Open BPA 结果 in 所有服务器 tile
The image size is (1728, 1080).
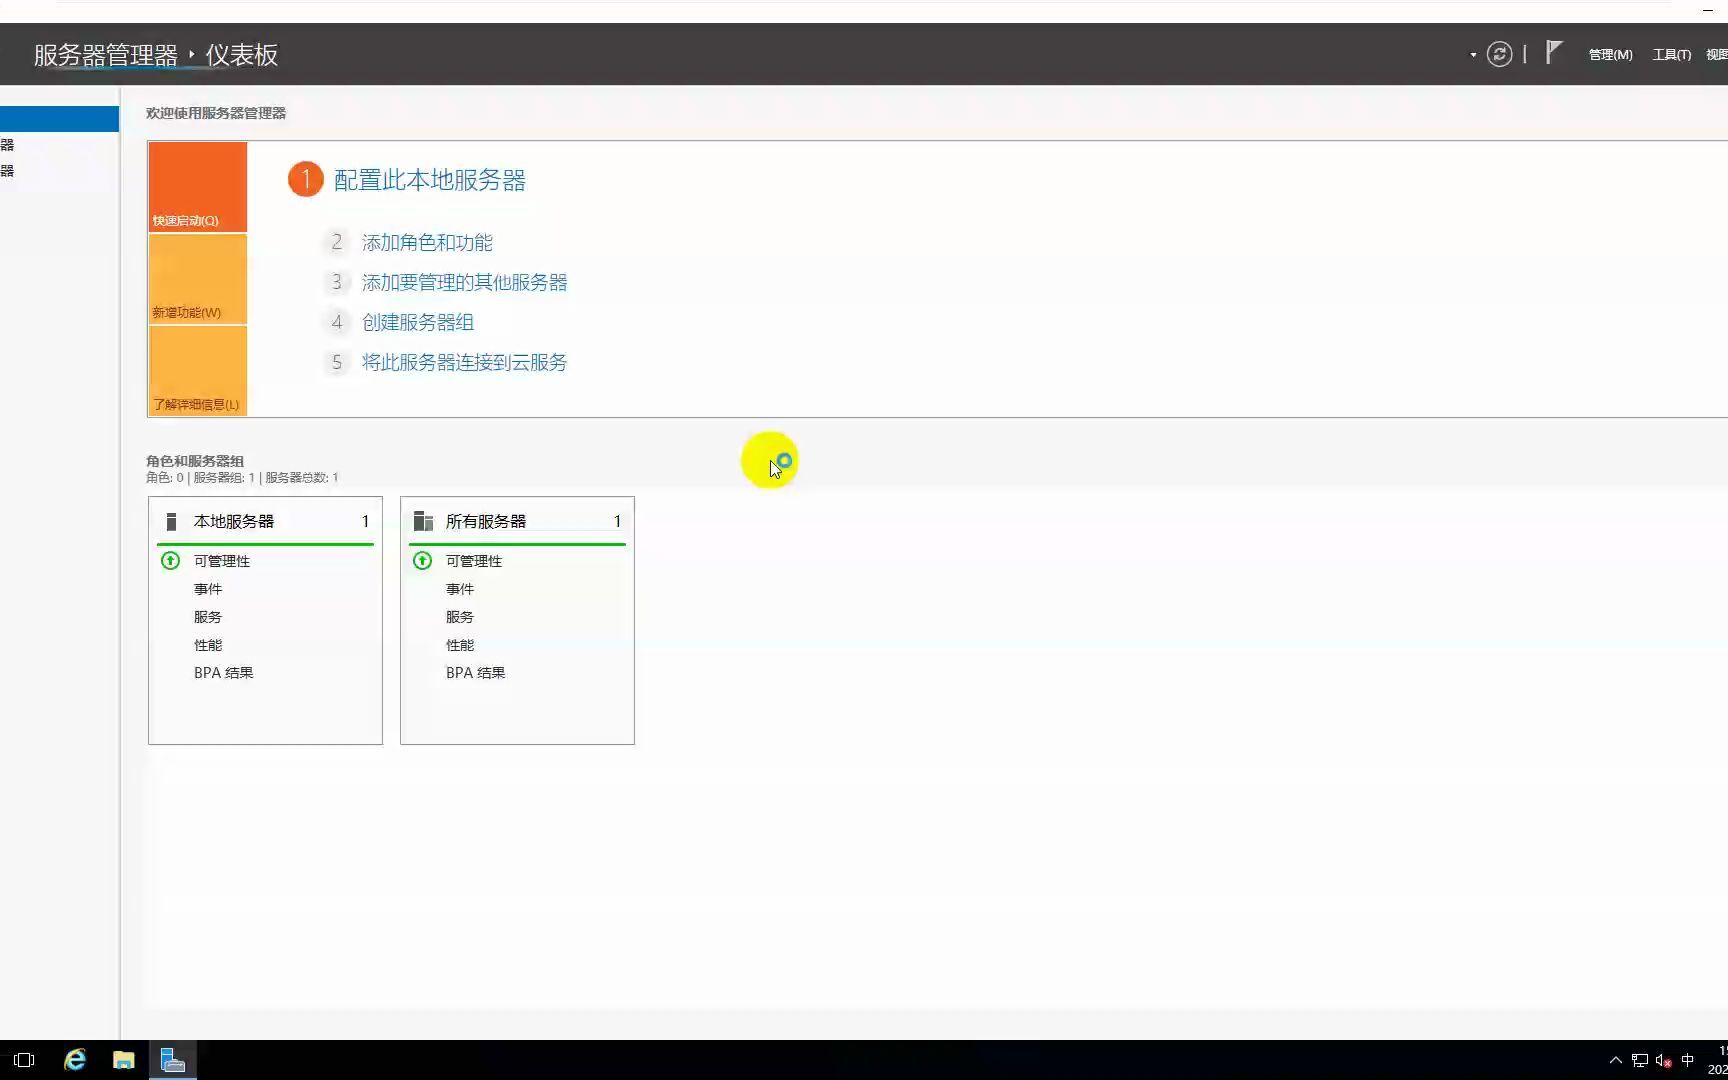point(476,673)
